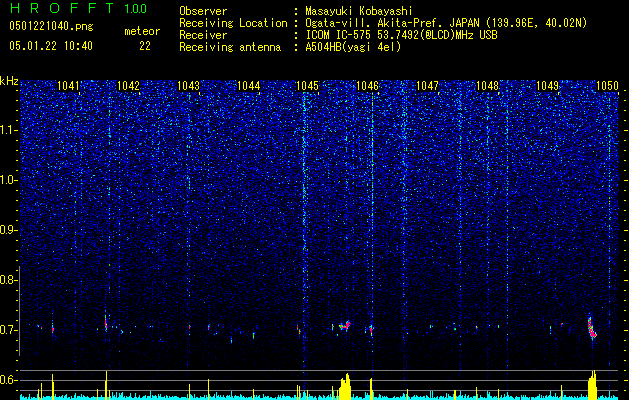Click the 1049 time marker
This screenshot has height=400, width=629.
pos(547,85)
